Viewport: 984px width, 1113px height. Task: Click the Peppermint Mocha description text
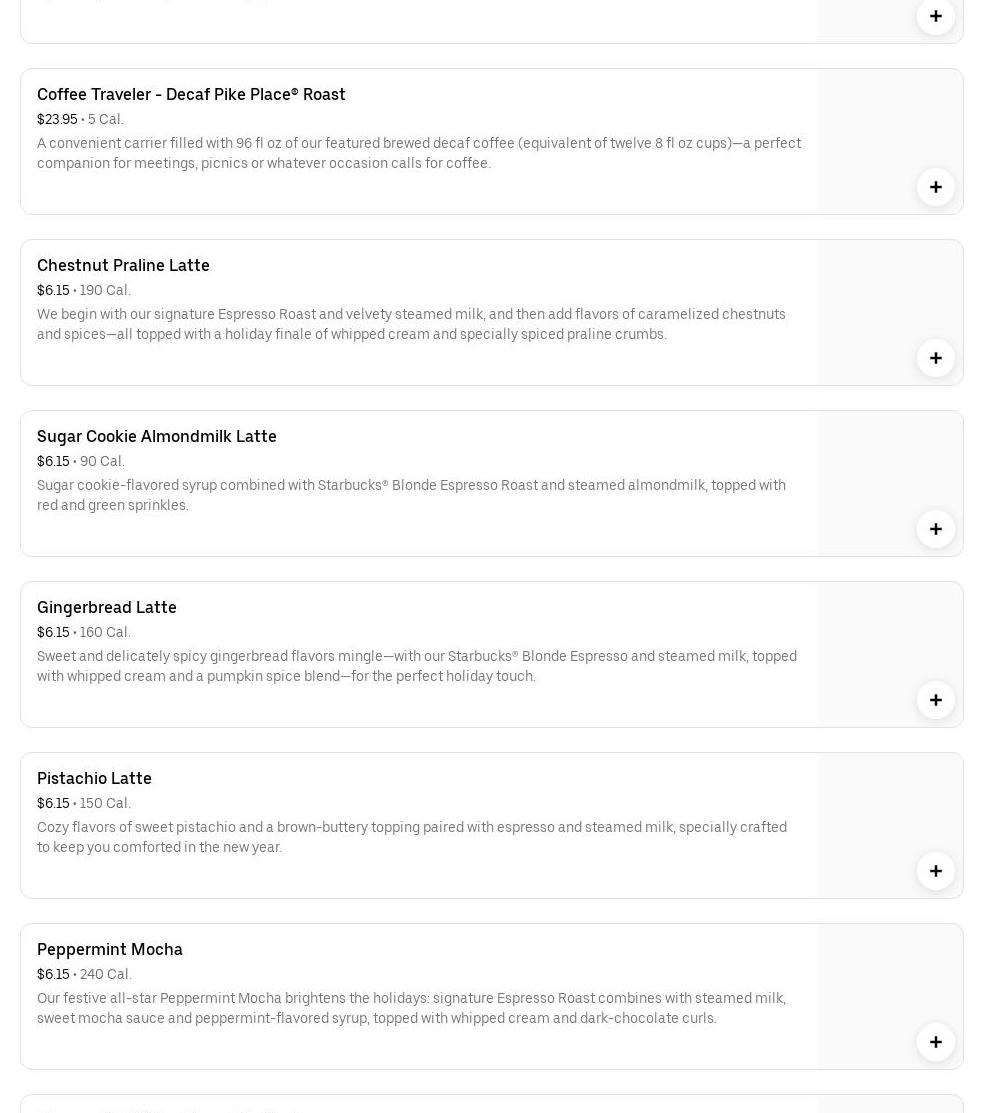tap(411, 1008)
